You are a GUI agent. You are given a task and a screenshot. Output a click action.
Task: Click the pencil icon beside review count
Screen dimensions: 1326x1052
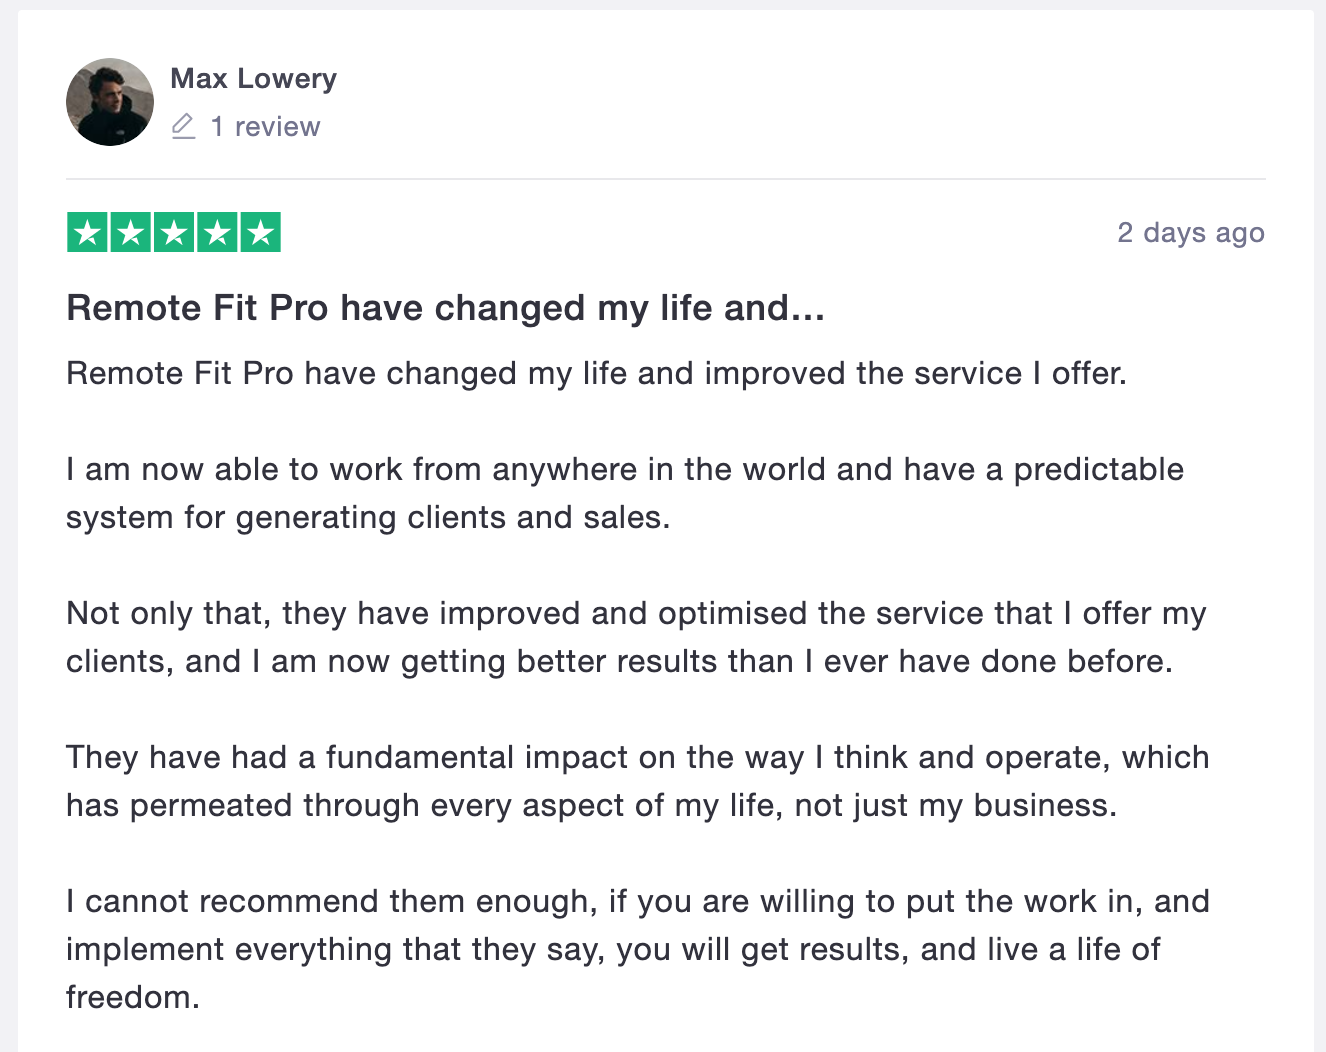(183, 126)
